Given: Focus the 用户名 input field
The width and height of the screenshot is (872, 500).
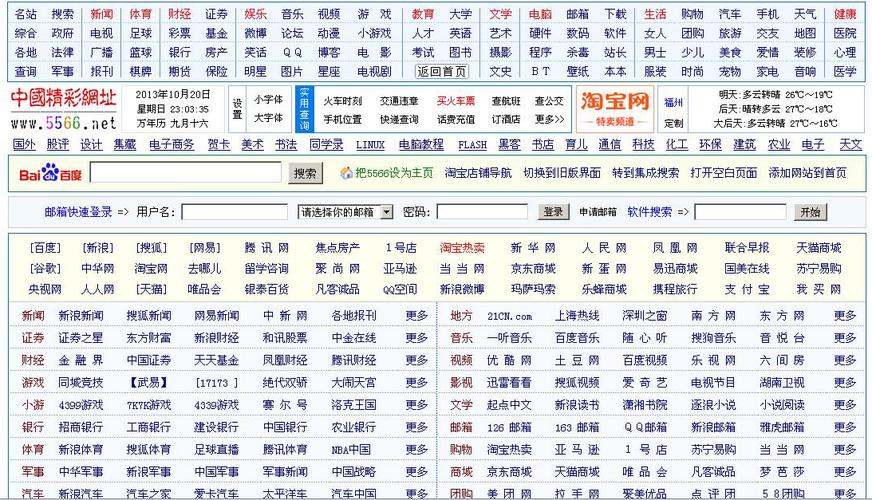Looking at the screenshot, I should pos(235,212).
